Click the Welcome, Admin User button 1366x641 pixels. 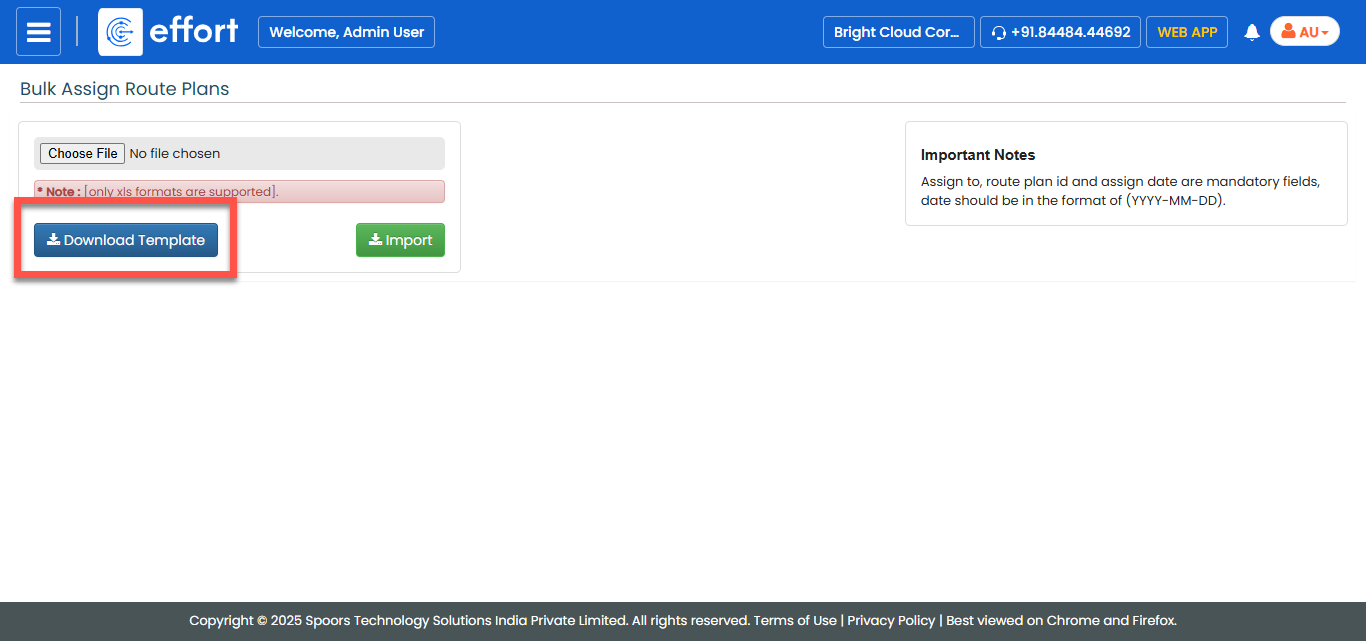pyautogui.click(x=346, y=32)
